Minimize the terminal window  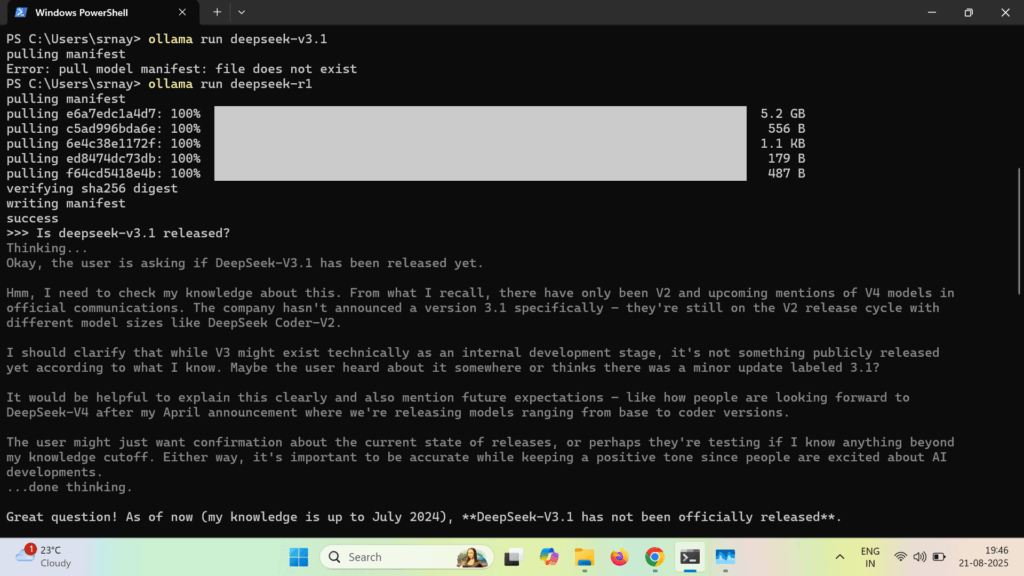(x=932, y=12)
